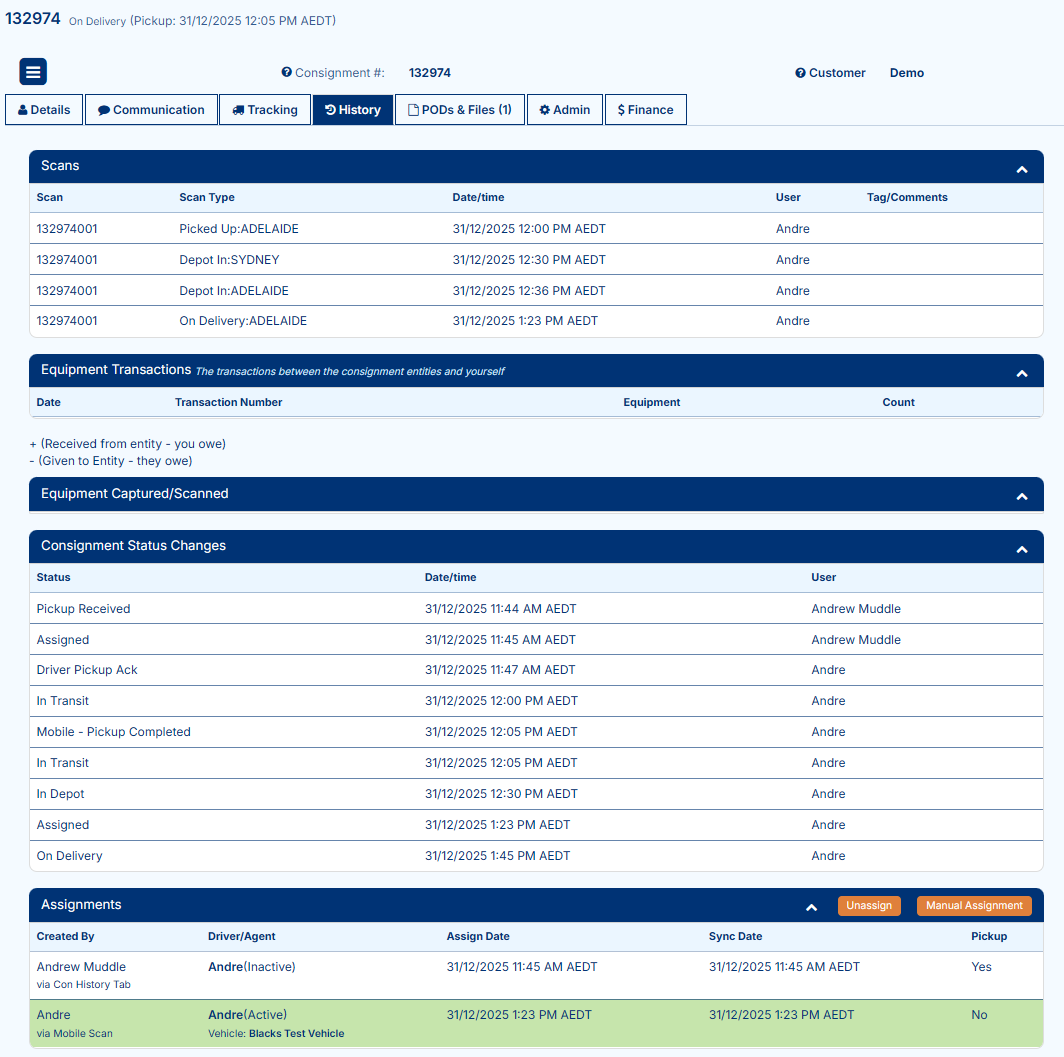Open the Finance tab

pyautogui.click(x=645, y=110)
